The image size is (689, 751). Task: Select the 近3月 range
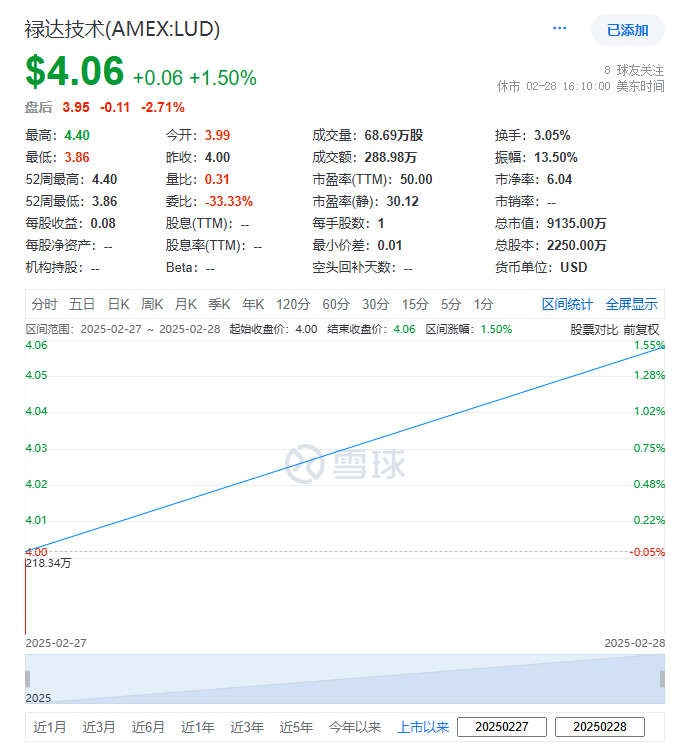[x=99, y=727]
